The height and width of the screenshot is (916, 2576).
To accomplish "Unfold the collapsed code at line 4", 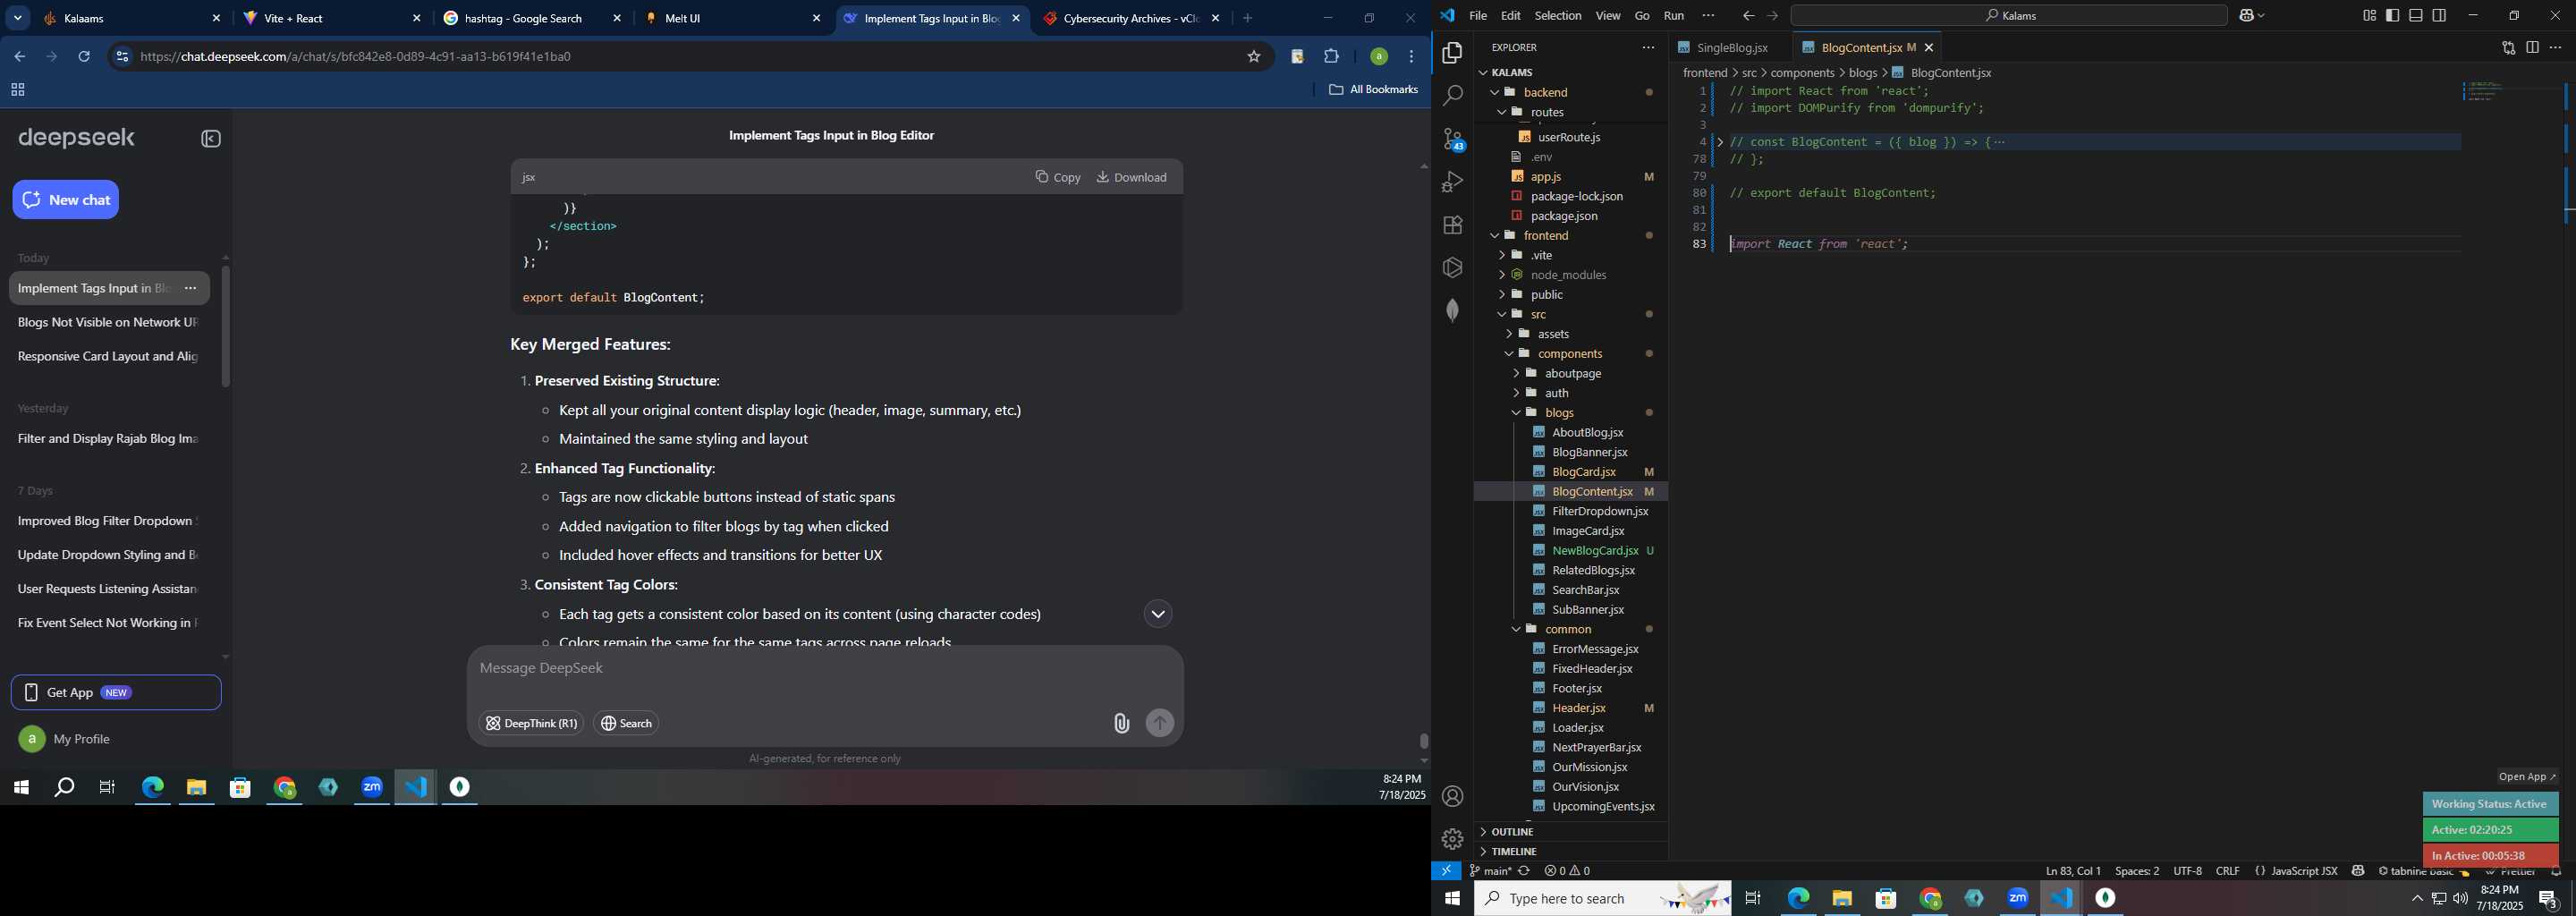I will pos(1720,143).
